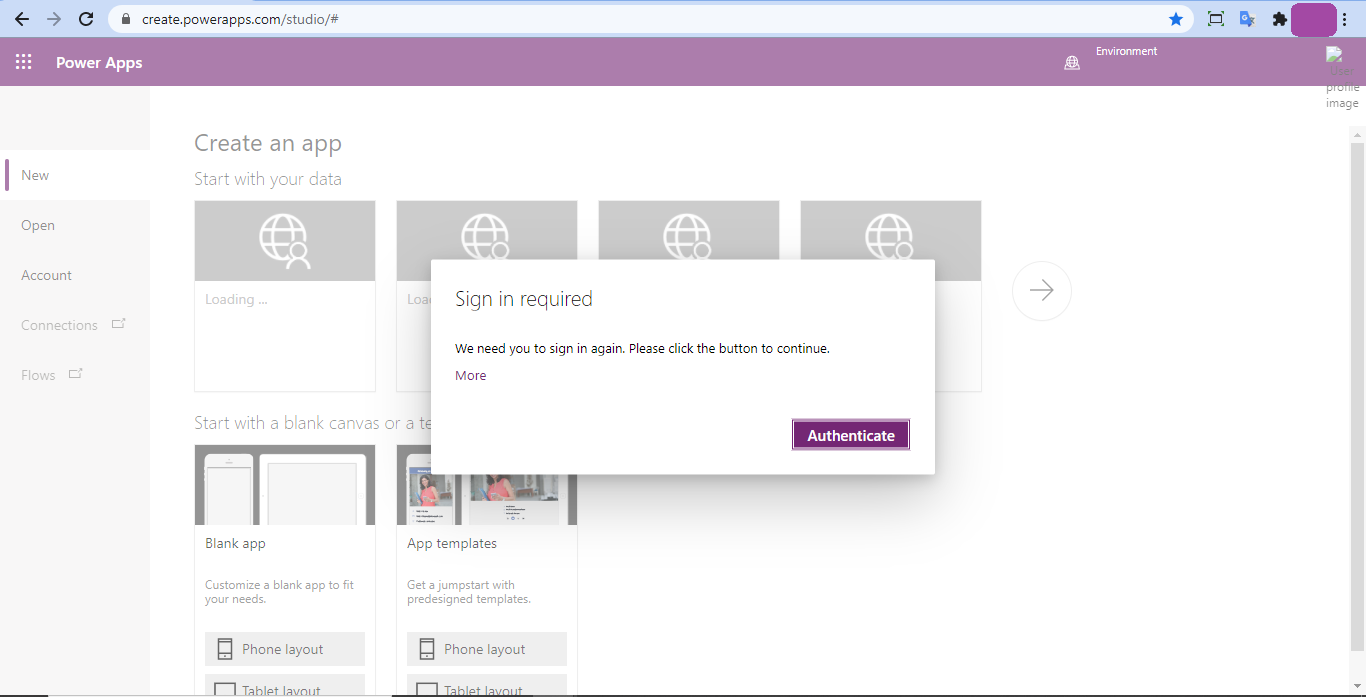Viewport: 1366px width, 697px height.
Task: Click the Blank app thumbnail
Action: (284, 485)
